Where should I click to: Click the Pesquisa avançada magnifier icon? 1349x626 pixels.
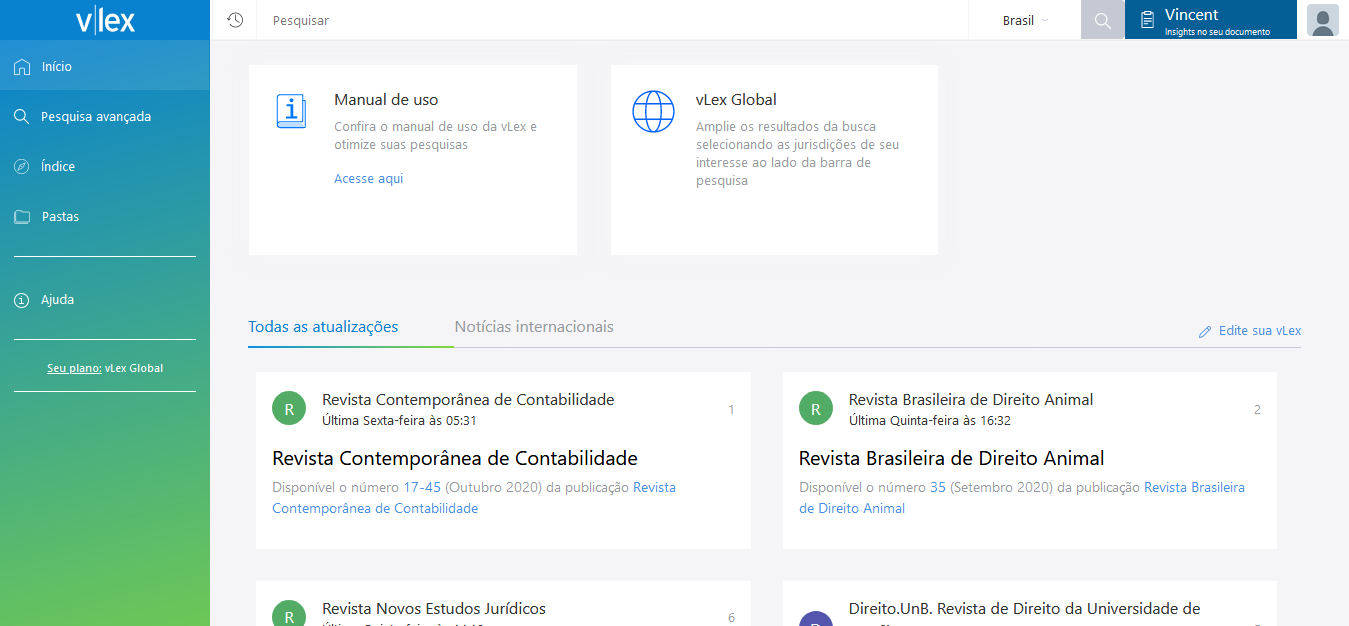pos(22,117)
